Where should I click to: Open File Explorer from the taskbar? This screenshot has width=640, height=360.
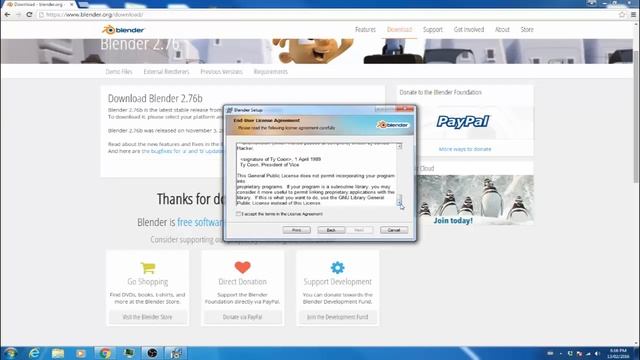point(58,353)
